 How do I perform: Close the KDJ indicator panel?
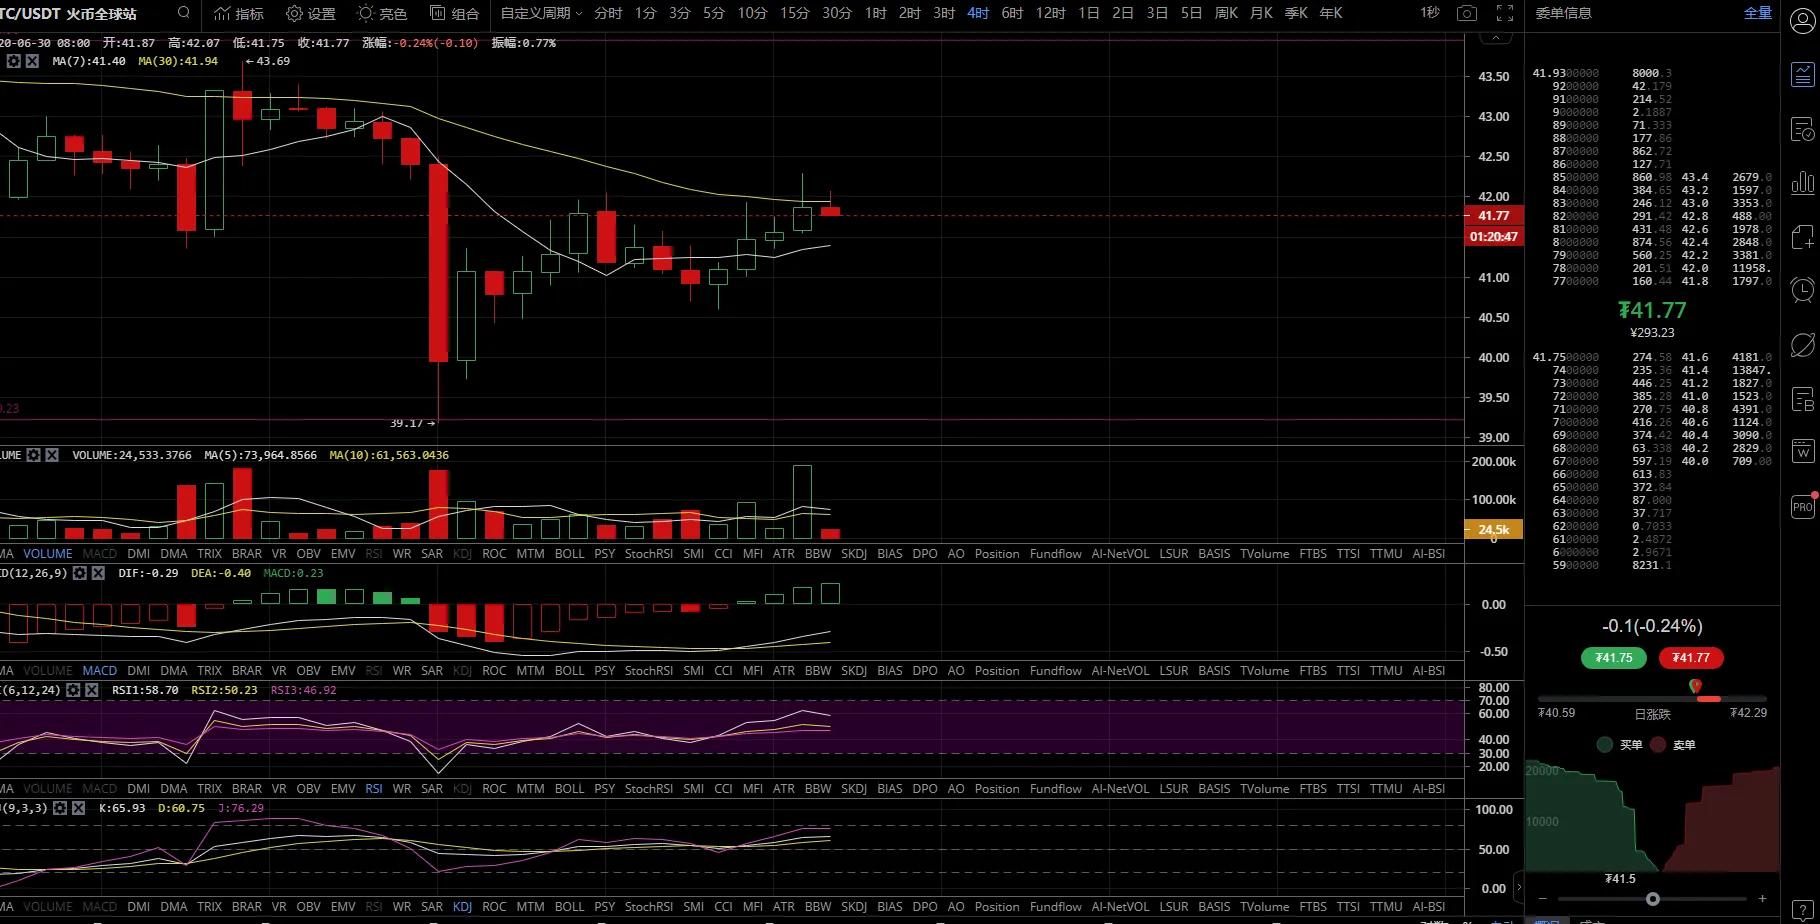78,808
